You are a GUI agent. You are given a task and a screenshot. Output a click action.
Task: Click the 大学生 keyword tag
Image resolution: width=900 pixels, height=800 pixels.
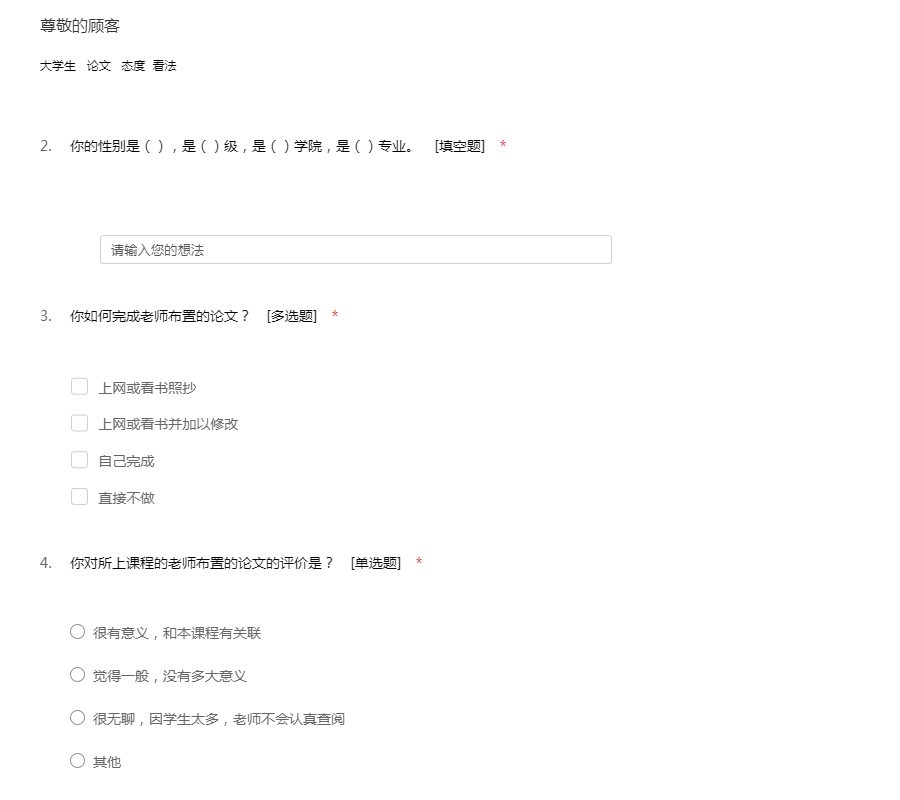pyautogui.click(x=58, y=66)
